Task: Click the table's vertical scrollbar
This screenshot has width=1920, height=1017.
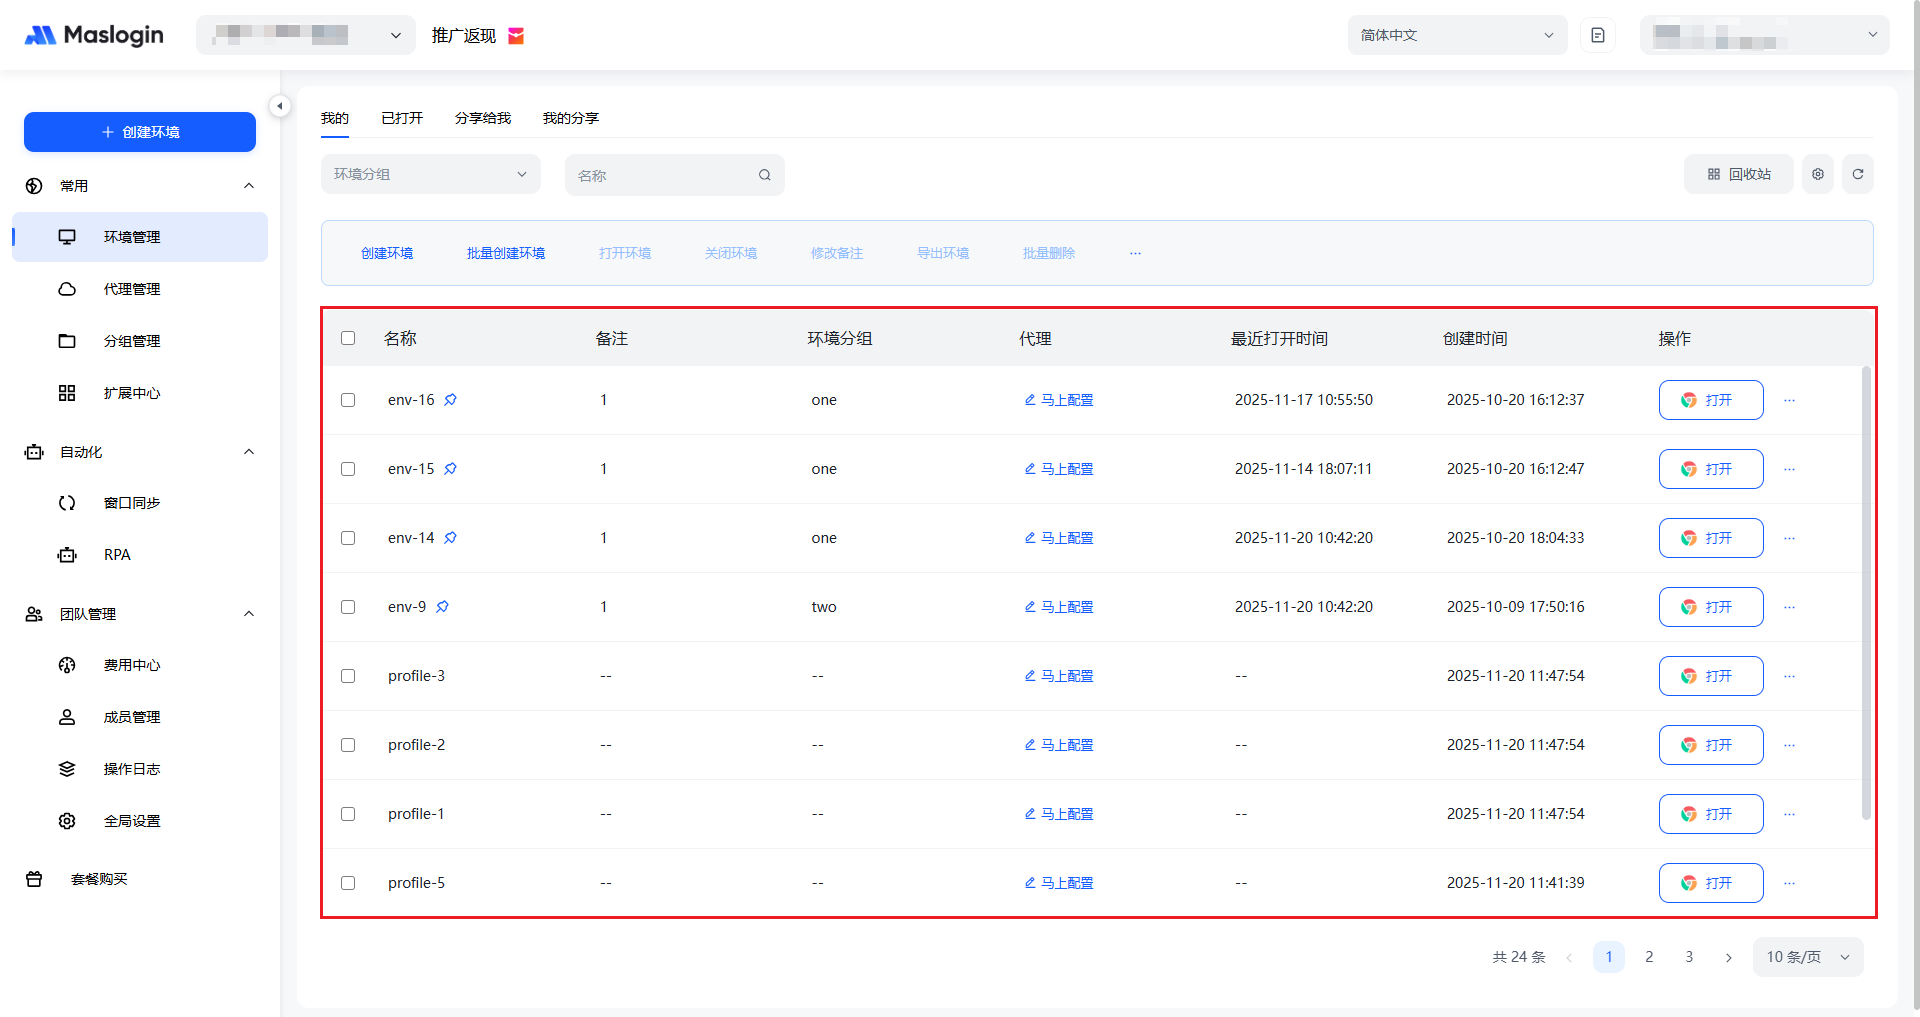Action: [x=1865, y=592]
